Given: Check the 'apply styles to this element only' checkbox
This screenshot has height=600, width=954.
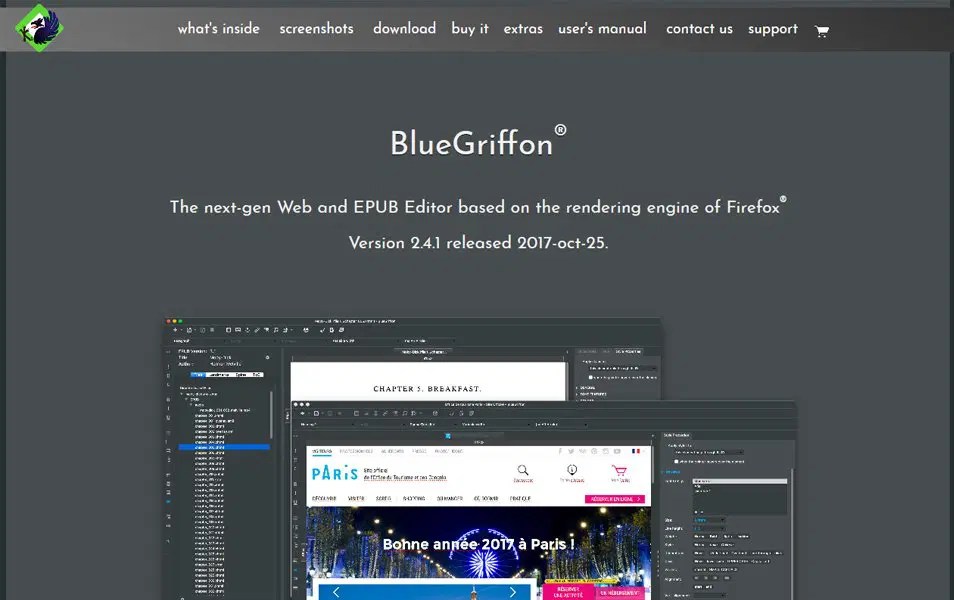Looking at the screenshot, I should pyautogui.click(x=675, y=461).
